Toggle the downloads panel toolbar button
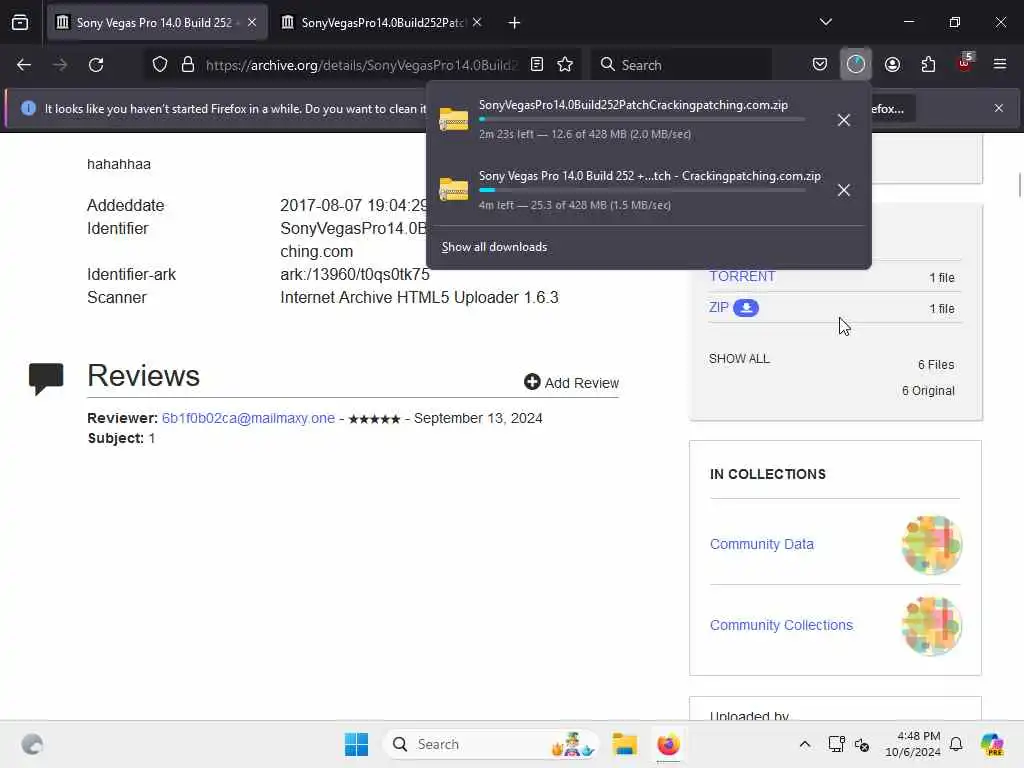This screenshot has width=1024, height=768. pos(856,65)
